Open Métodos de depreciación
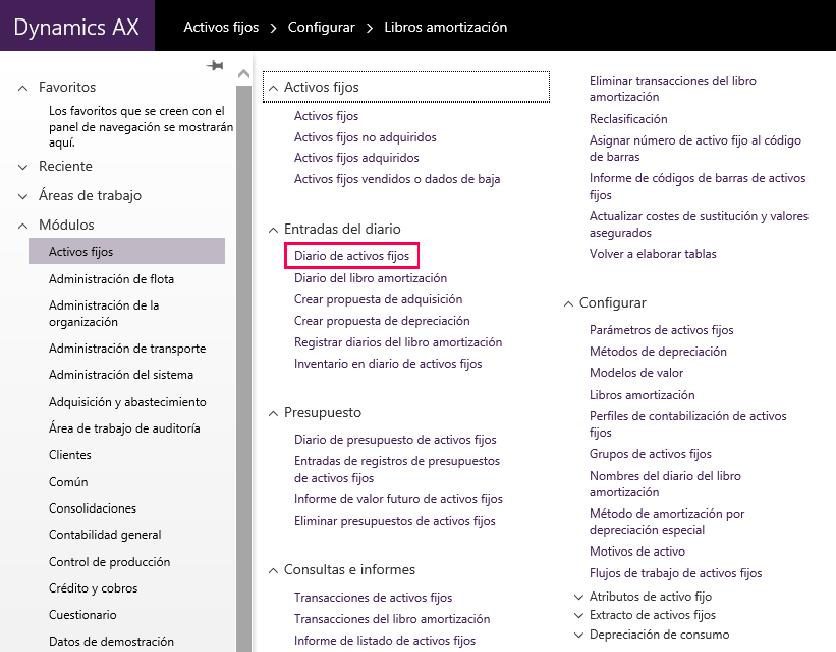 [x=658, y=352]
